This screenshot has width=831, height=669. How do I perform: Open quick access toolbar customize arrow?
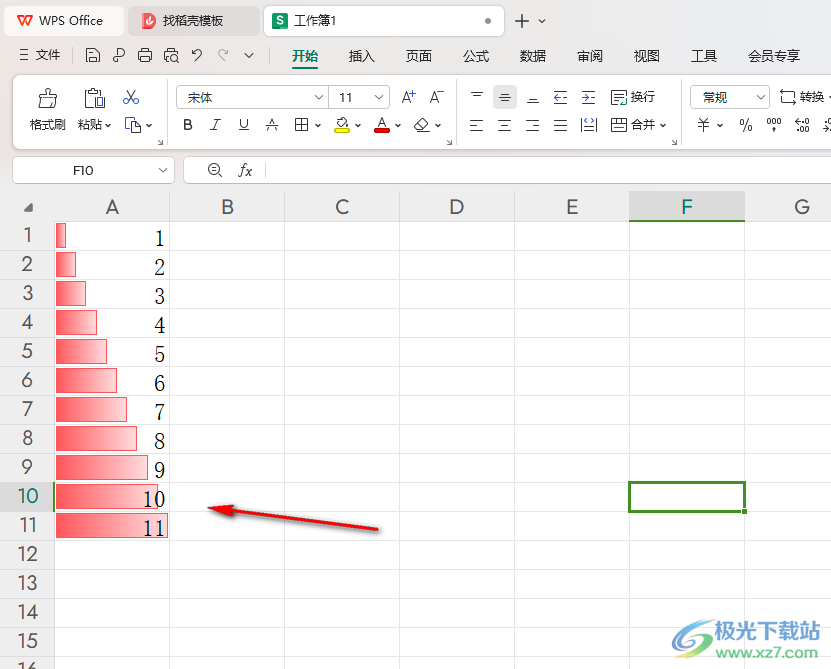(x=249, y=55)
